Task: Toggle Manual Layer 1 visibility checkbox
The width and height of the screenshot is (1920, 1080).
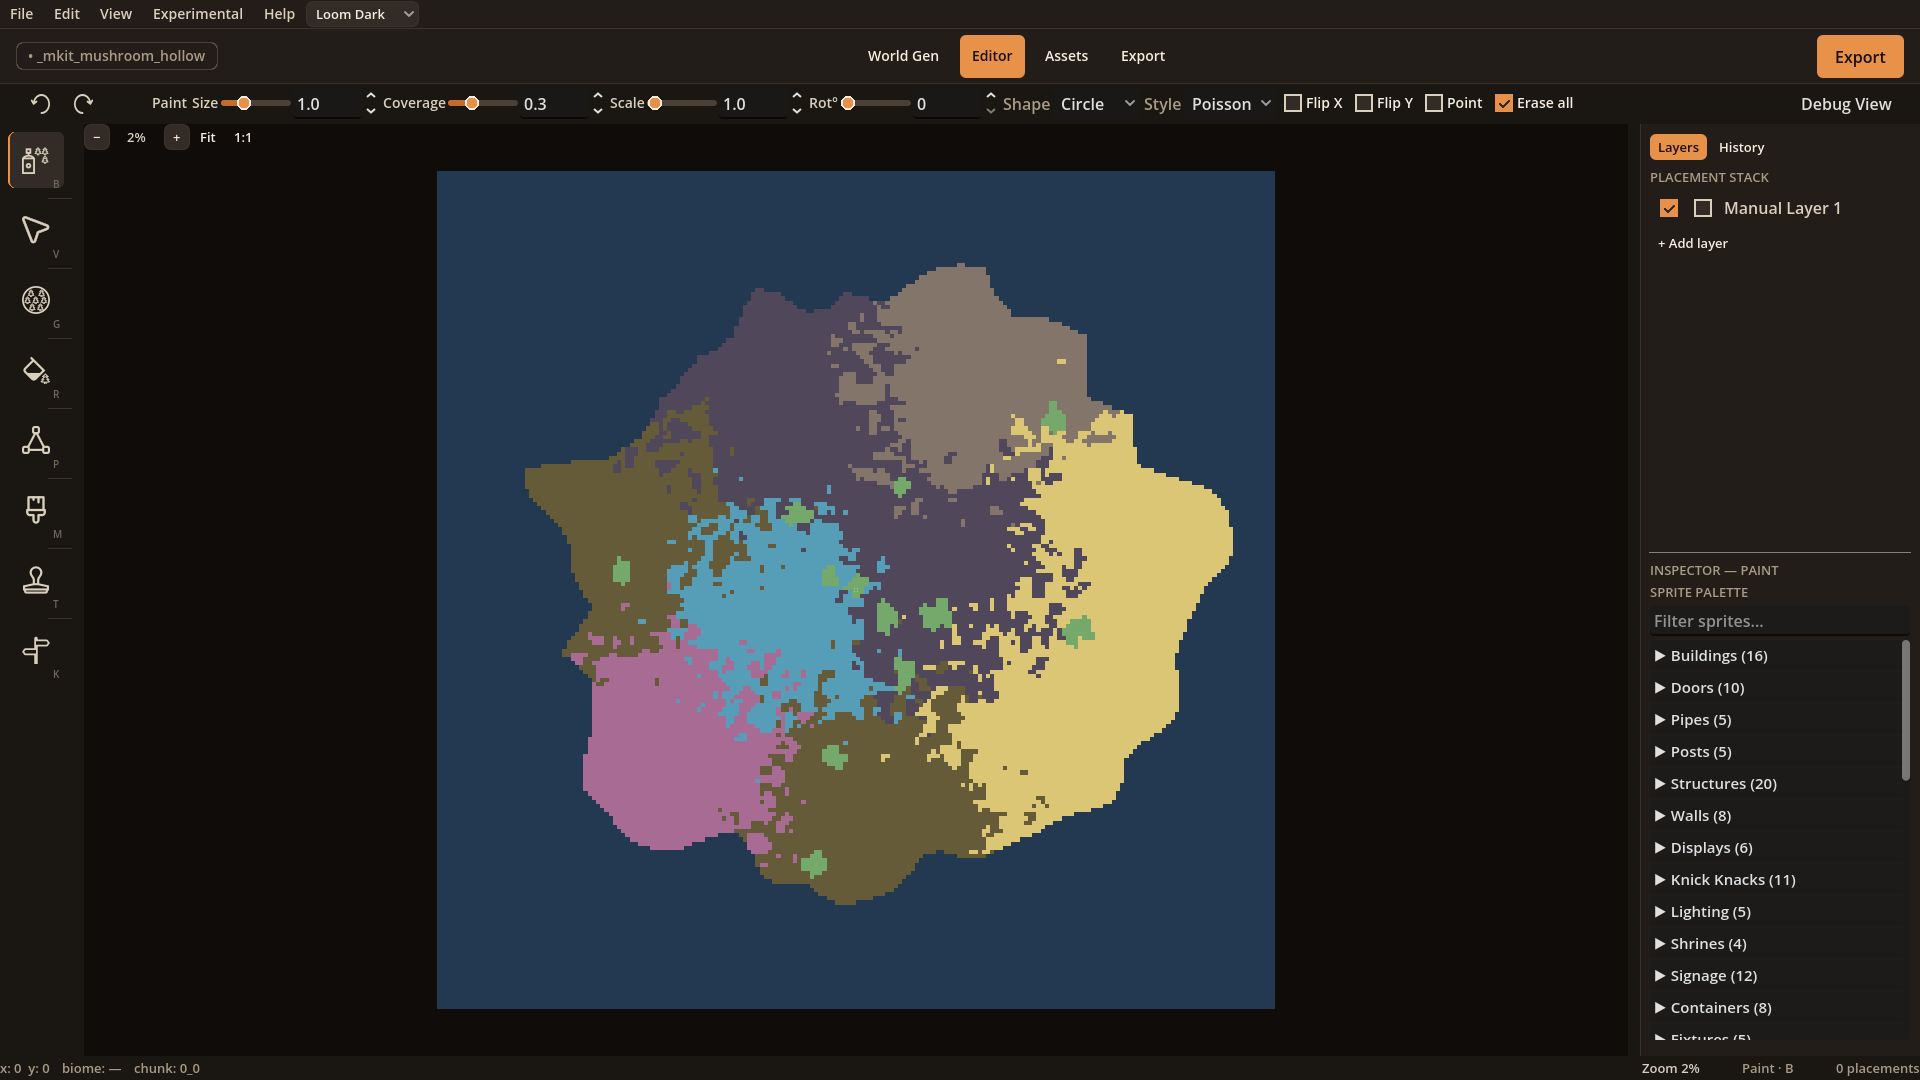Action: 1669,208
